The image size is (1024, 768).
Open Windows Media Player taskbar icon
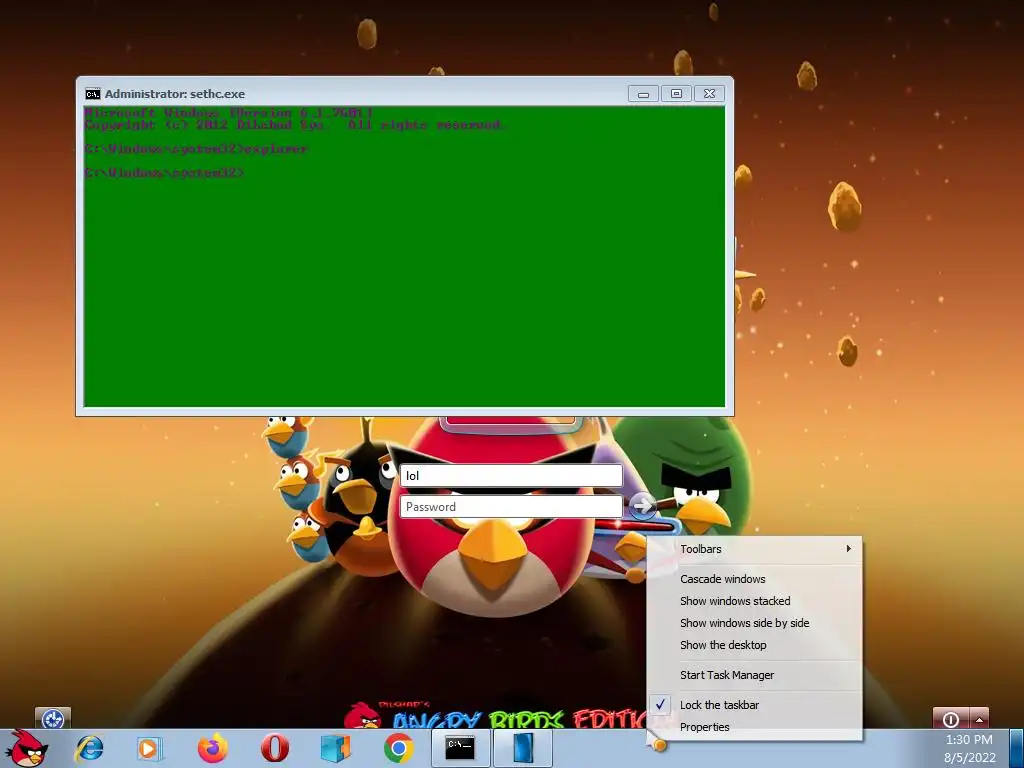coord(150,748)
